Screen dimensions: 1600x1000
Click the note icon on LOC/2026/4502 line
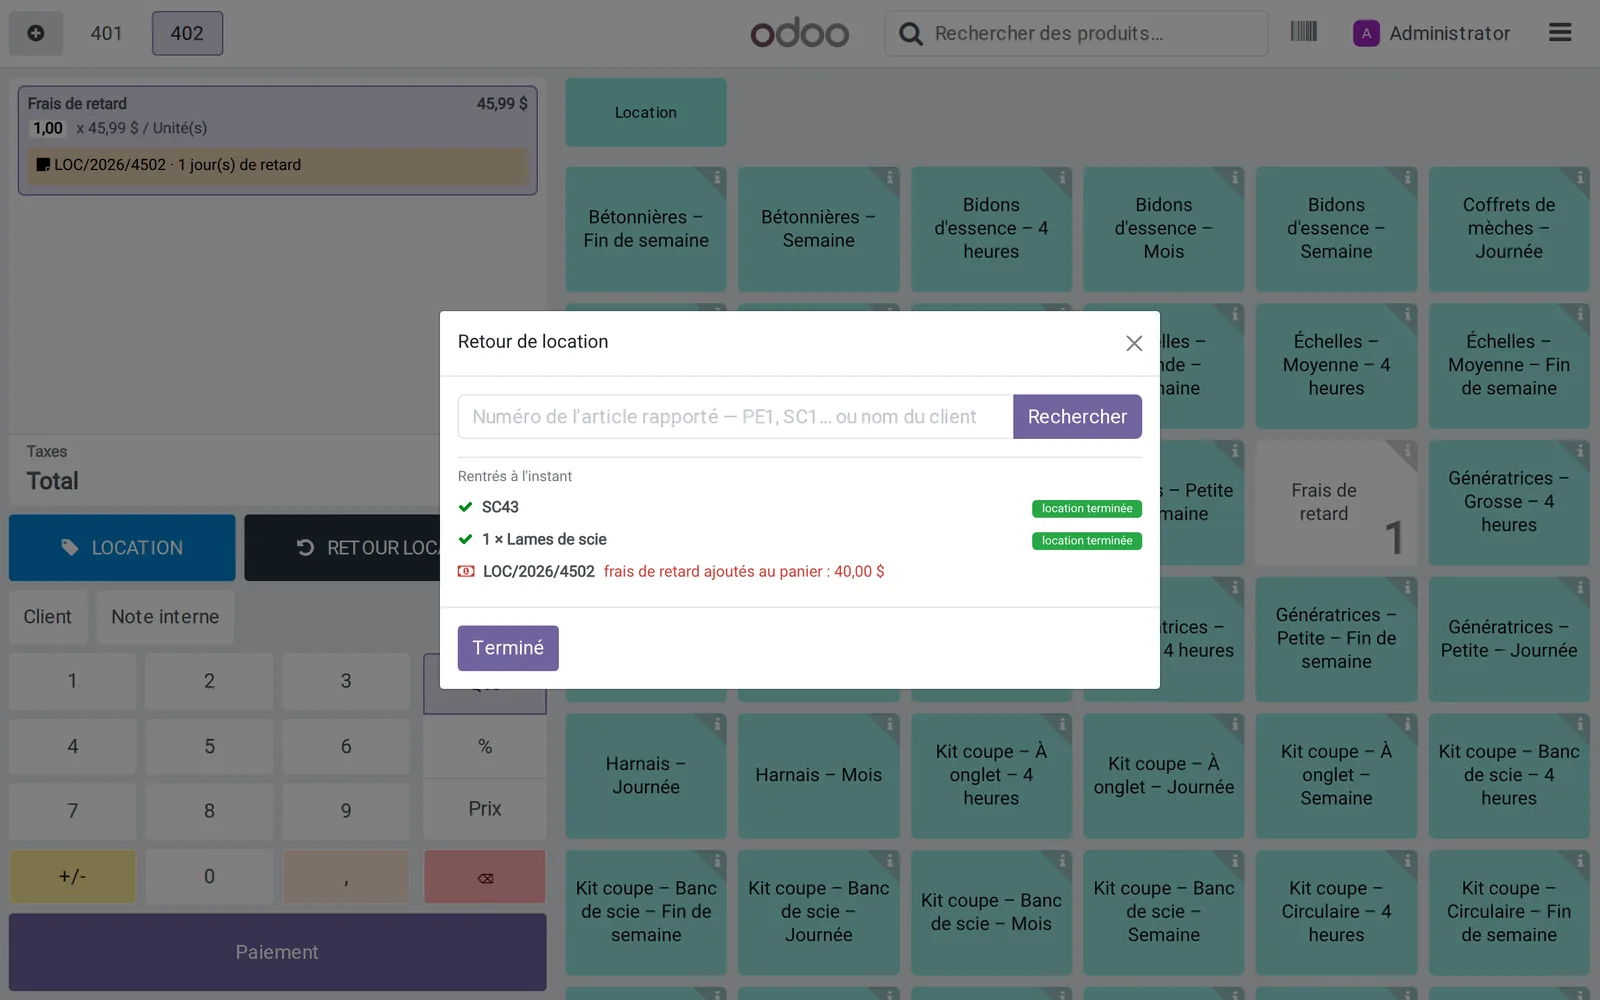(x=43, y=165)
